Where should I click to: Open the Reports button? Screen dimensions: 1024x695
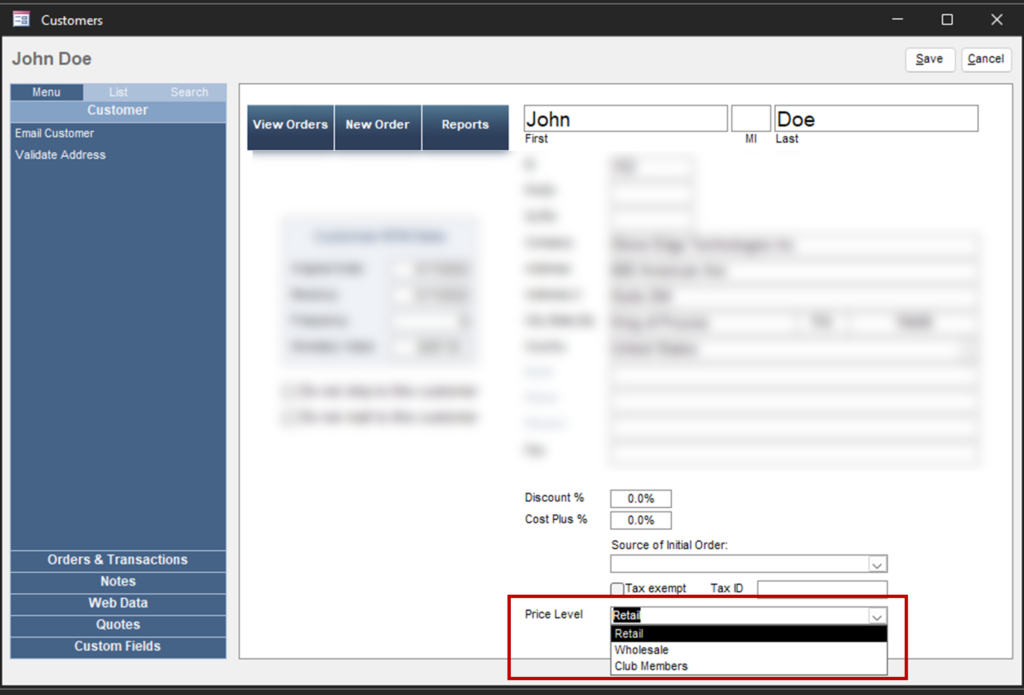(x=465, y=125)
